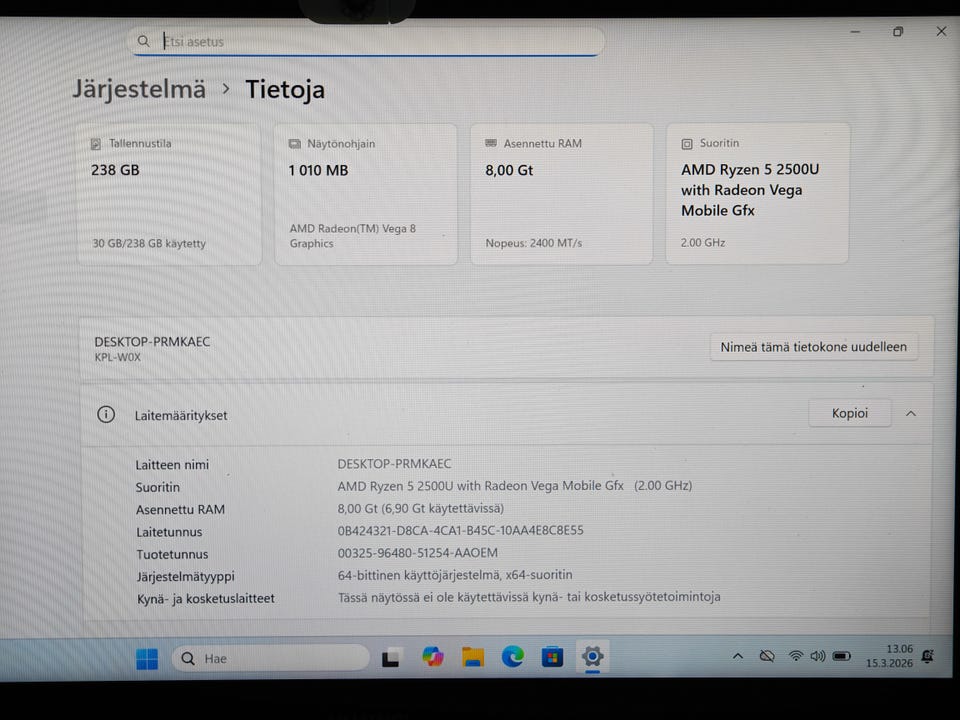Select the DESKTOP-PRMKAEC device name value
Viewport: 960px width, 720px height.
[394, 464]
